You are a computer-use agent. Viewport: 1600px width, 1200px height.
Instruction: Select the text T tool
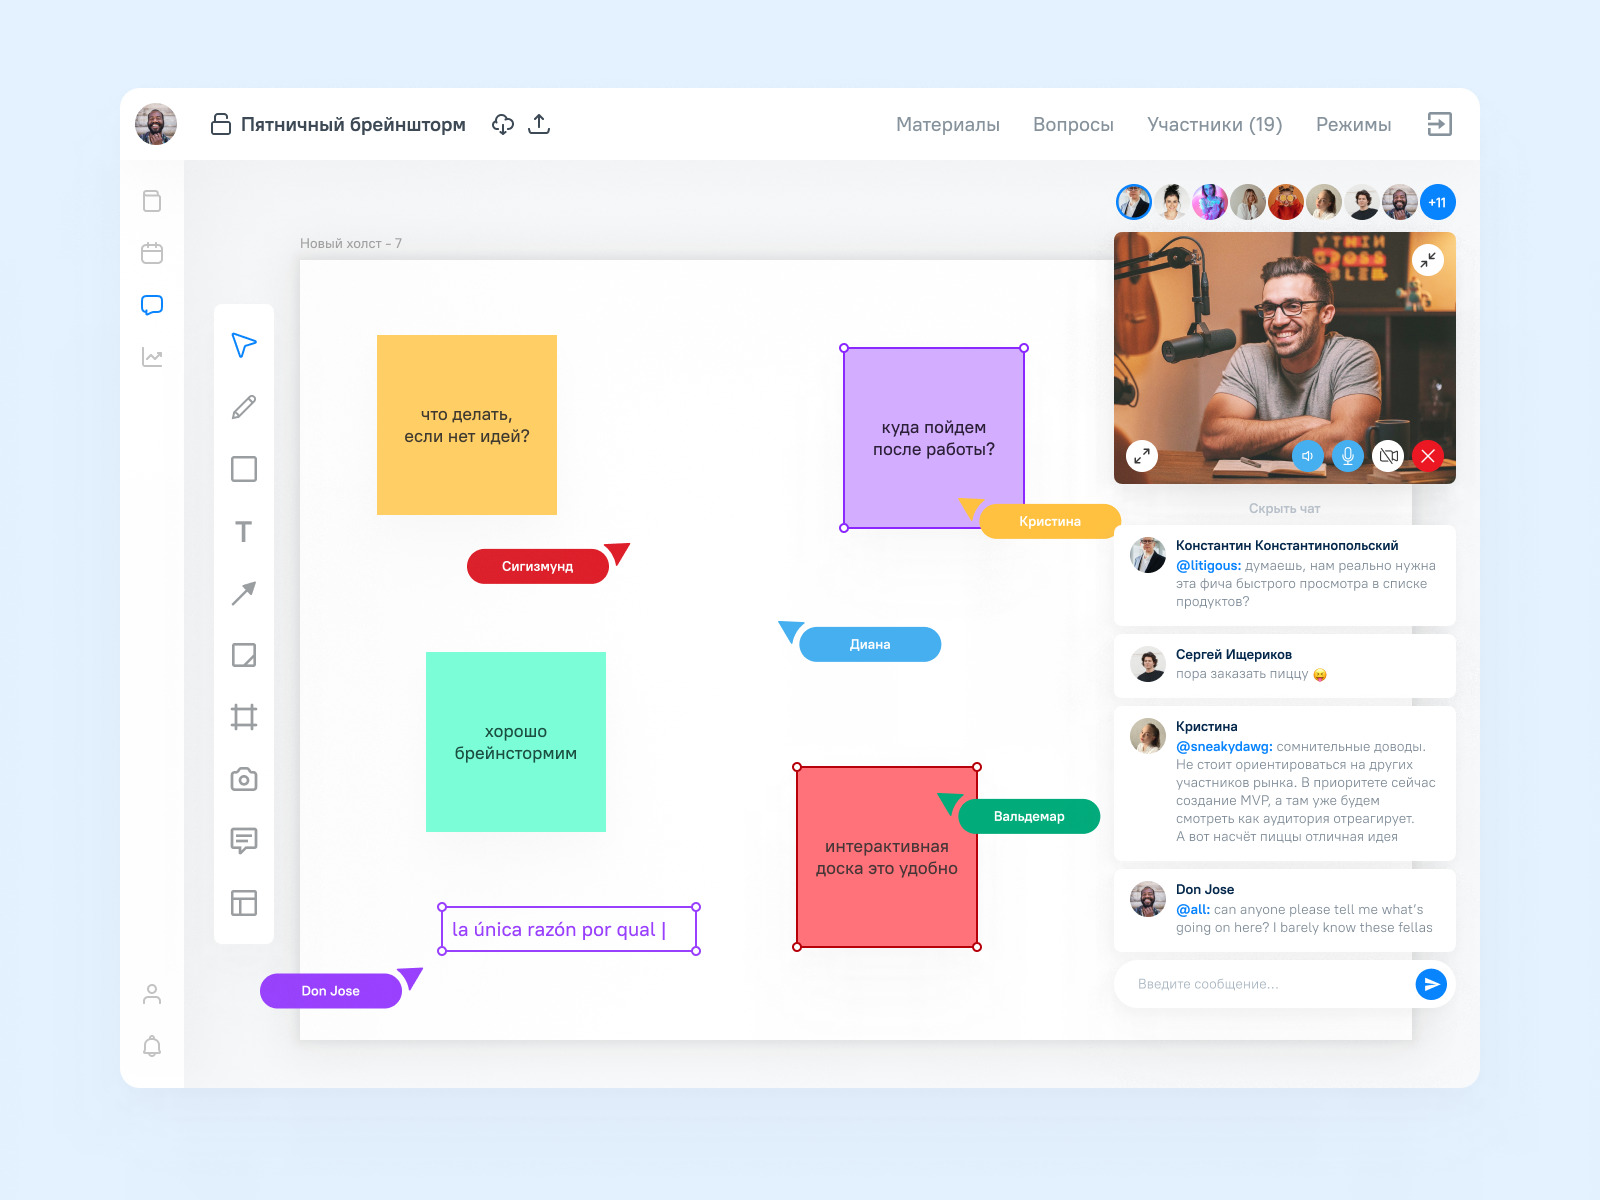click(244, 531)
